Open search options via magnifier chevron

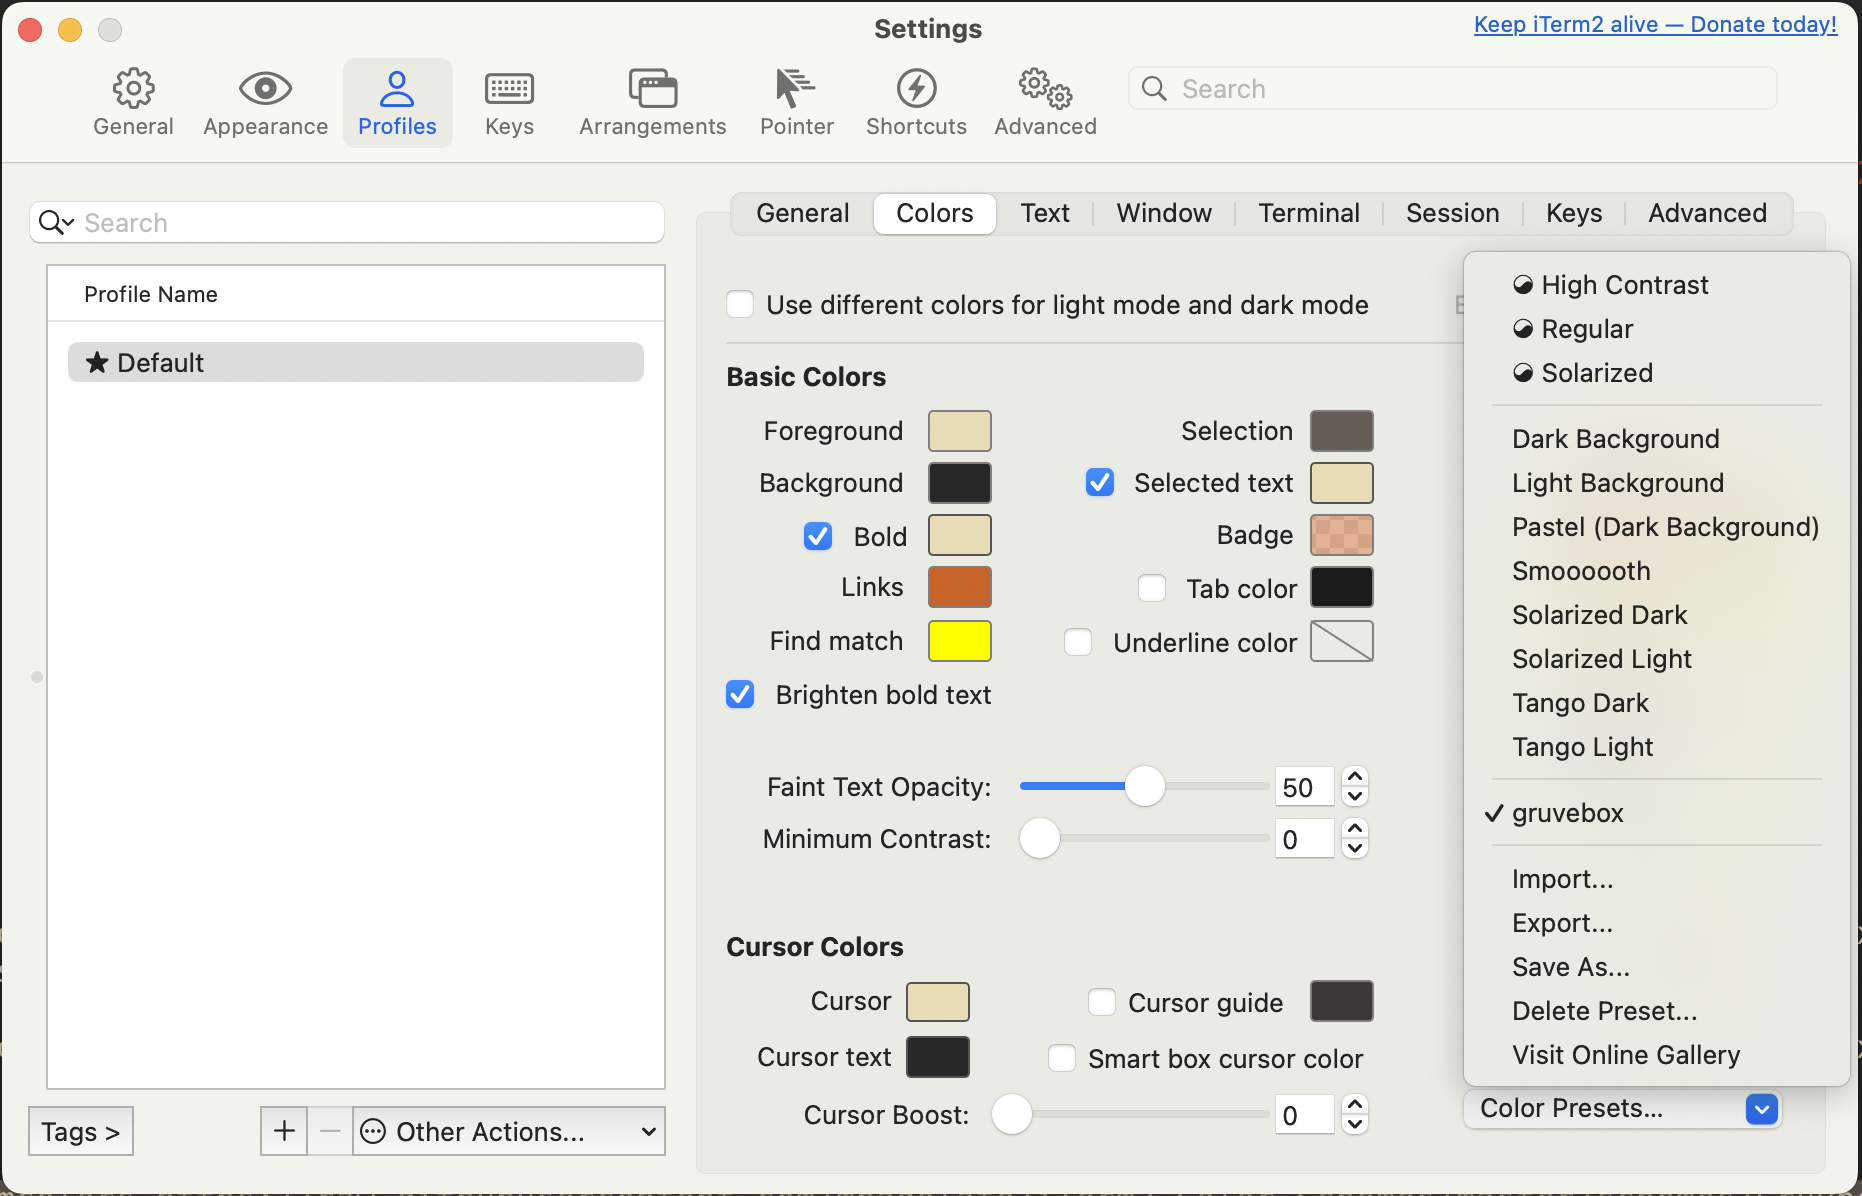tap(55, 222)
